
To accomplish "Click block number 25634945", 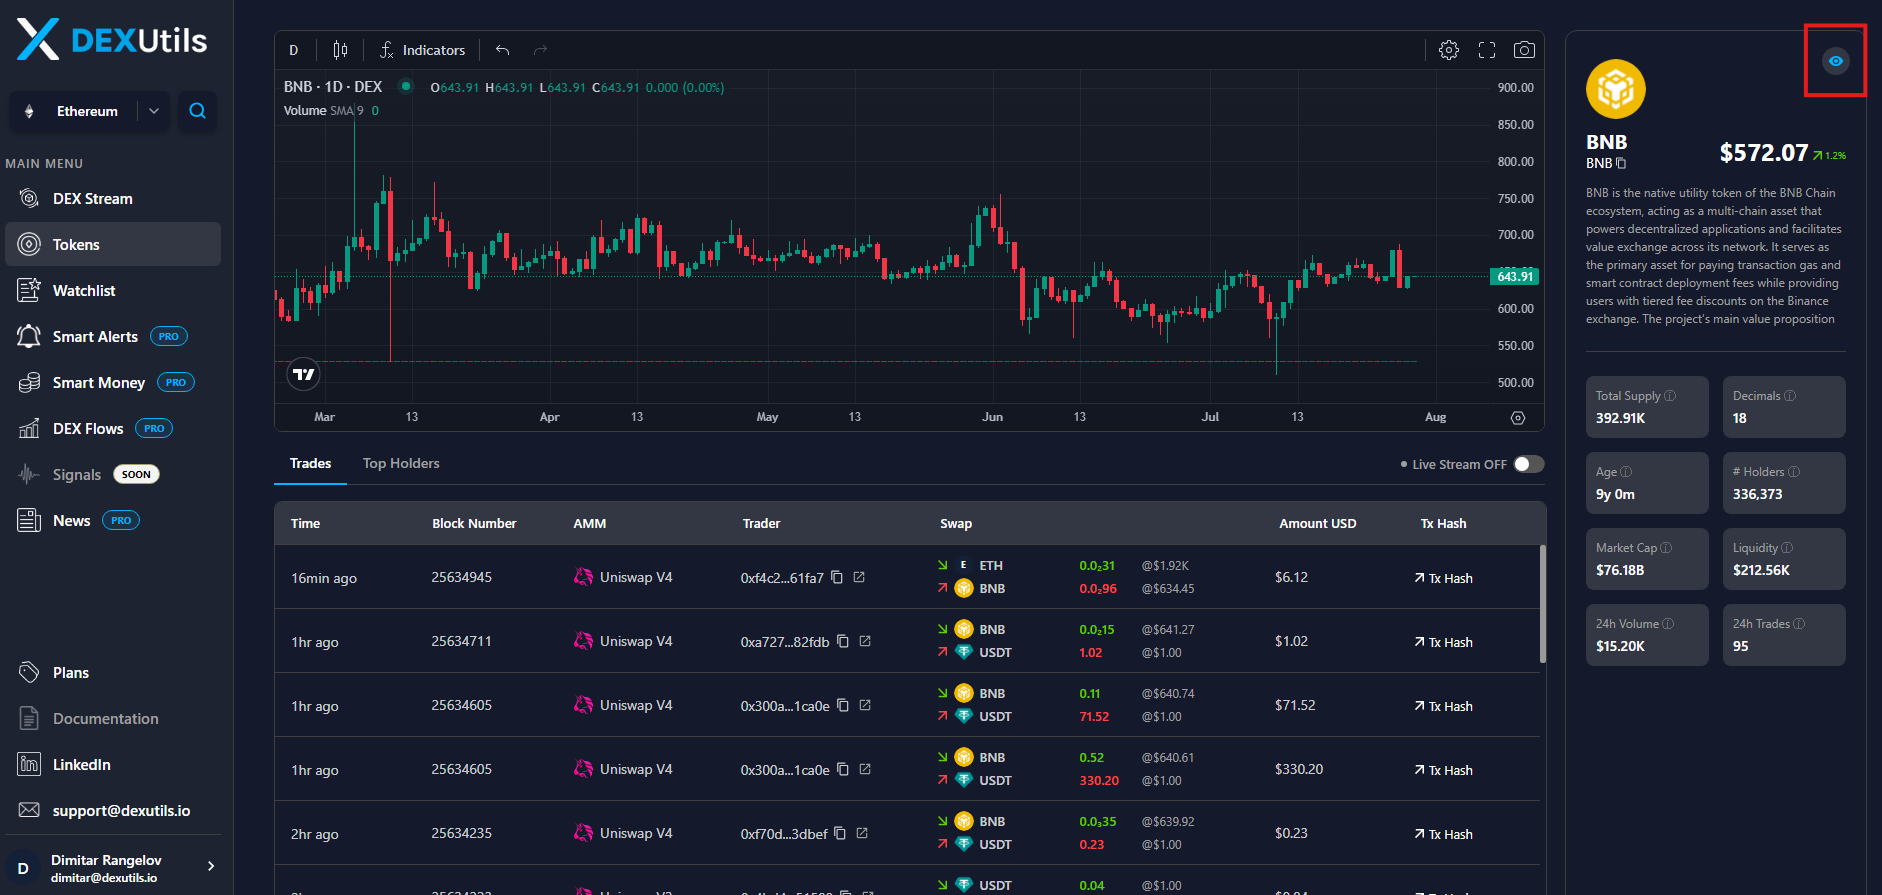I will 461,577.
